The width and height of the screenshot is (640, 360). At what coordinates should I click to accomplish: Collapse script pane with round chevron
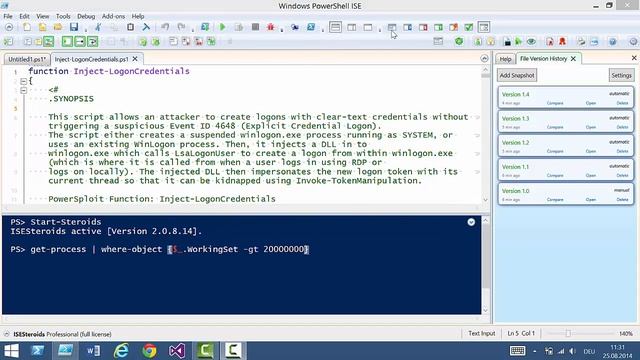[x=484, y=58]
